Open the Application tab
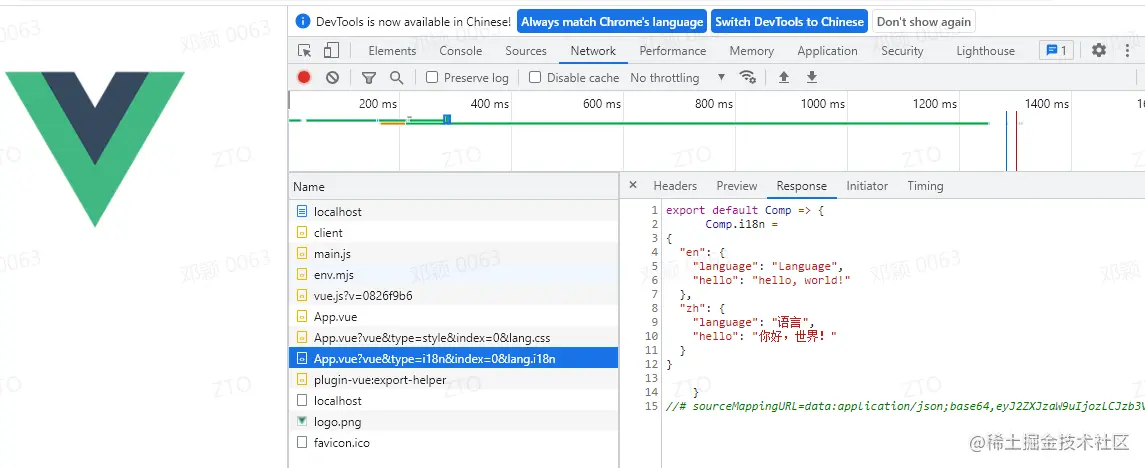The width and height of the screenshot is (1145, 468). 827,51
